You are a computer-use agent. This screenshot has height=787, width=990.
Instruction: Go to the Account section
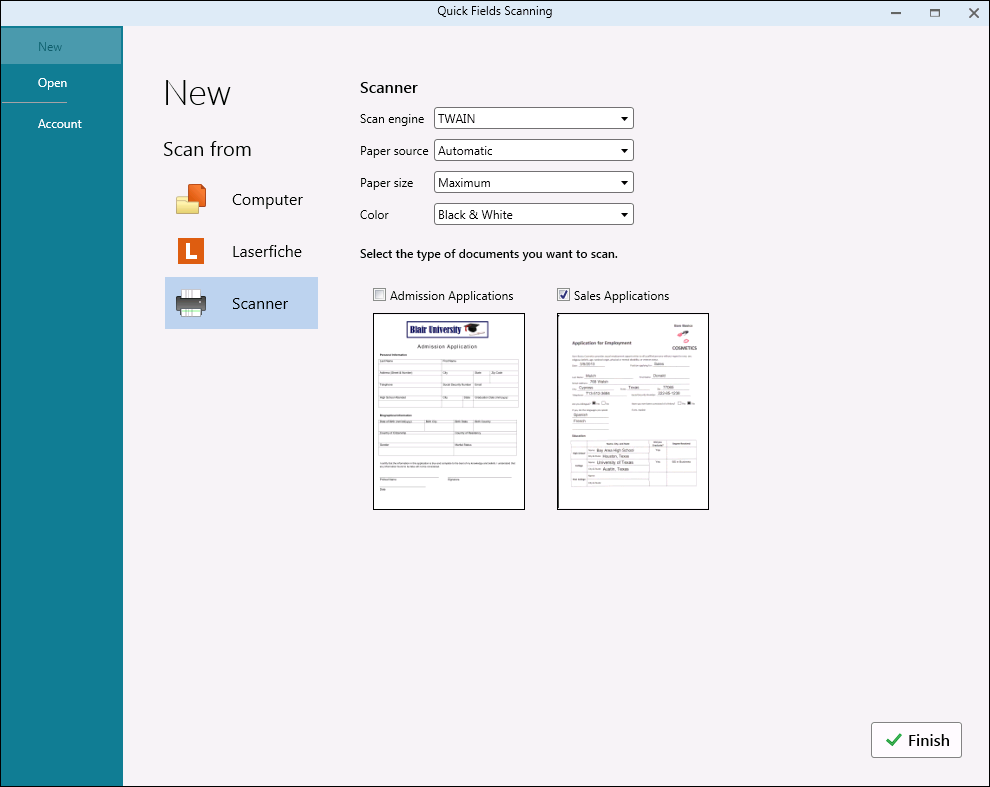(60, 124)
